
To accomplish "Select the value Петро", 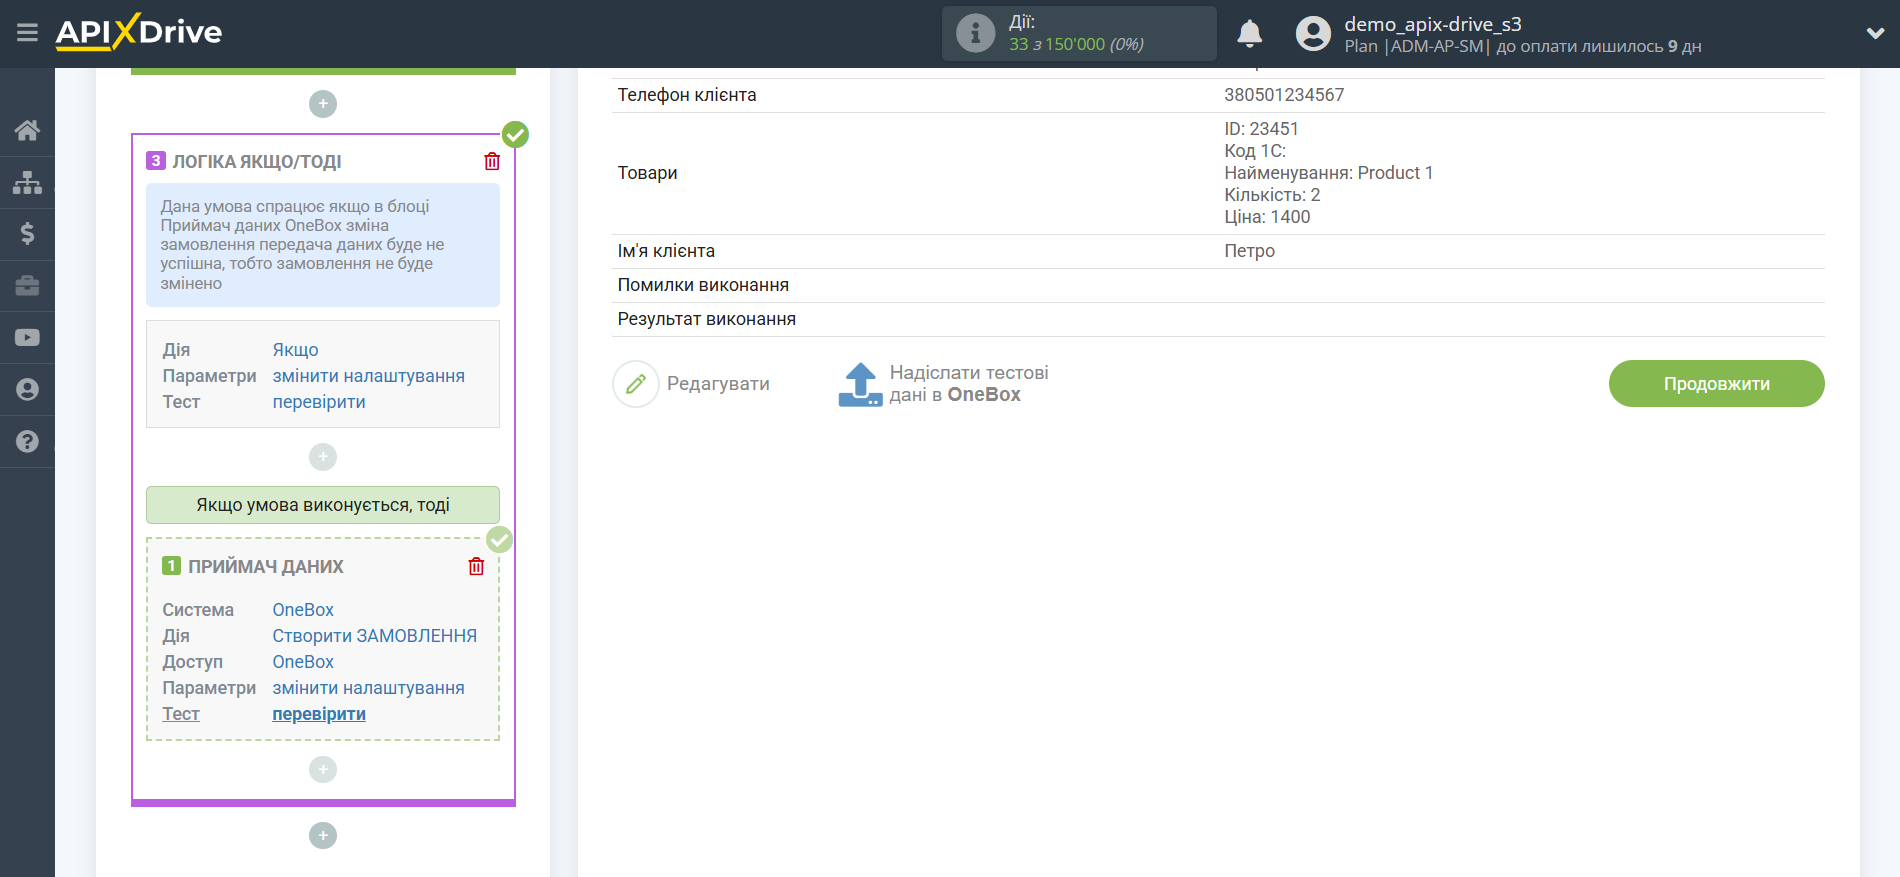I will click(1249, 251).
